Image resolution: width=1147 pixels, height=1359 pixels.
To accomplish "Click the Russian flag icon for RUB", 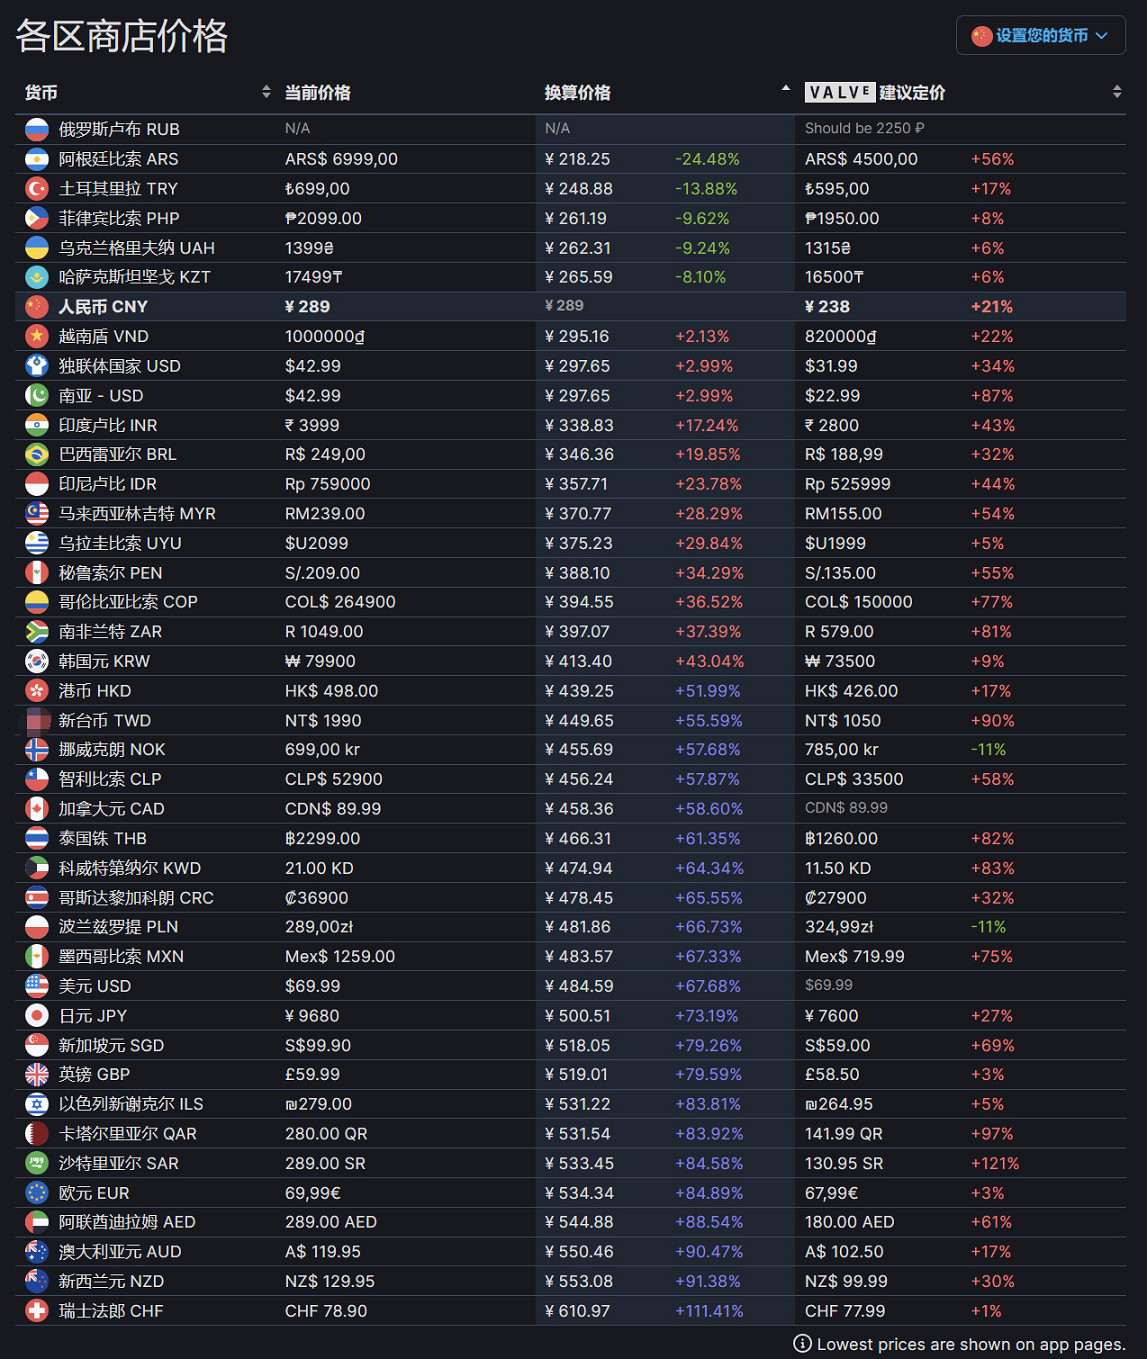I will (37, 129).
